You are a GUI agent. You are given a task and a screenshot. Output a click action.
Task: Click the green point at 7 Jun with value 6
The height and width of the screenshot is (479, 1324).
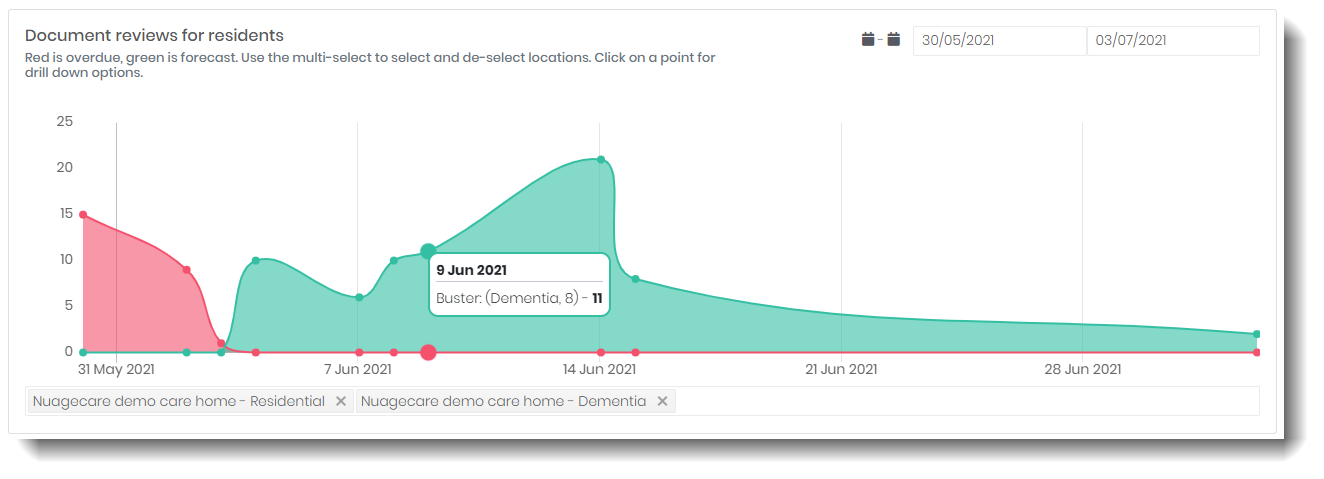click(359, 297)
